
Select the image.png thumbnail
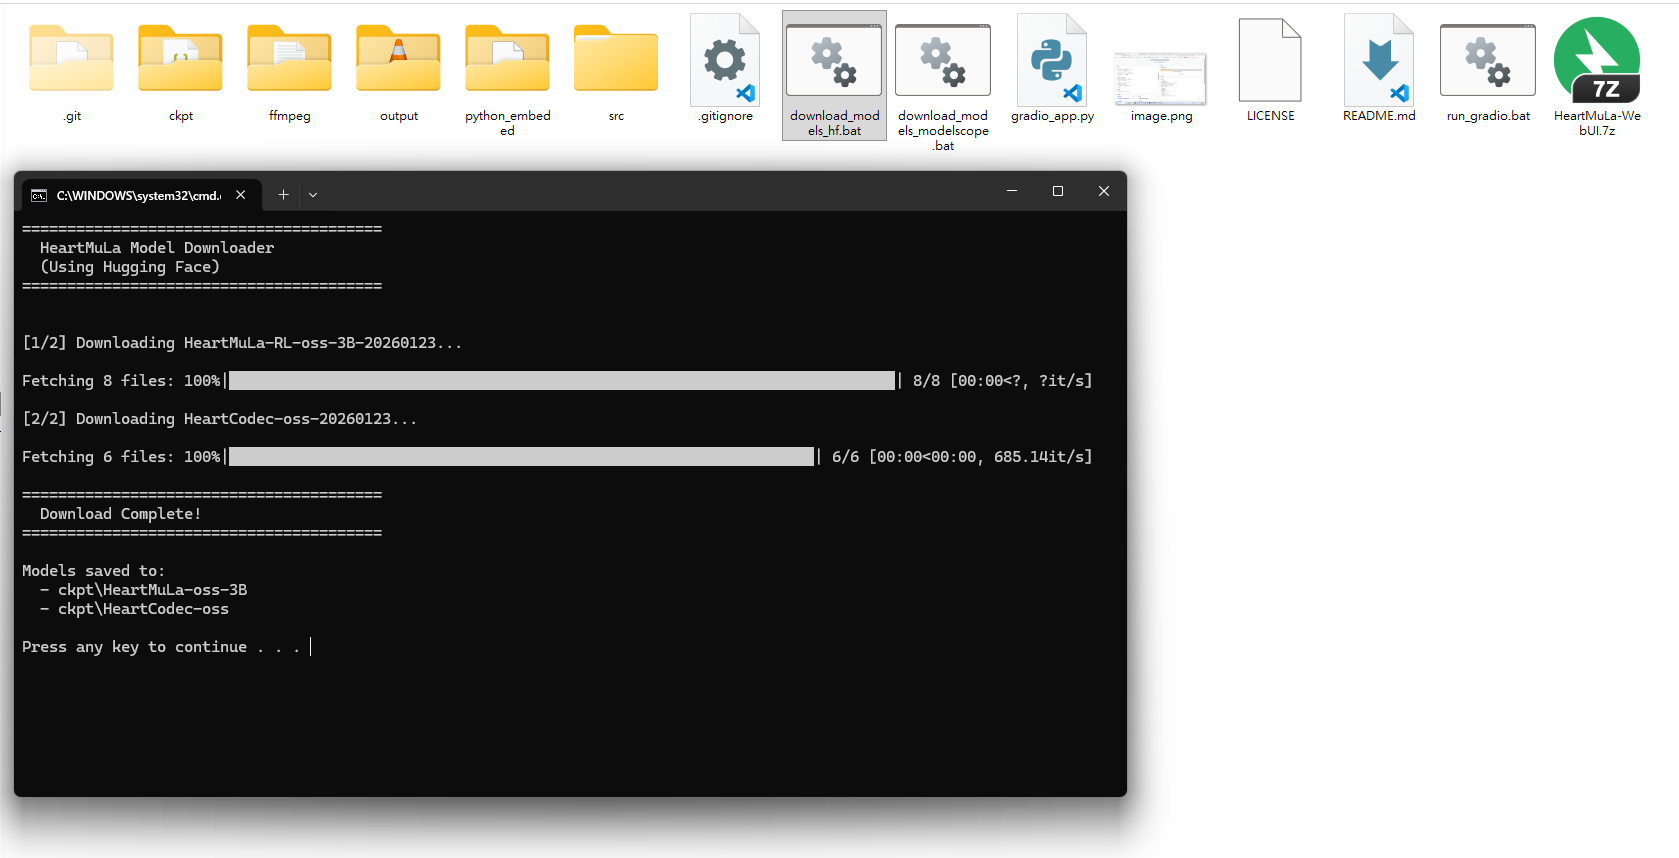point(1161,79)
